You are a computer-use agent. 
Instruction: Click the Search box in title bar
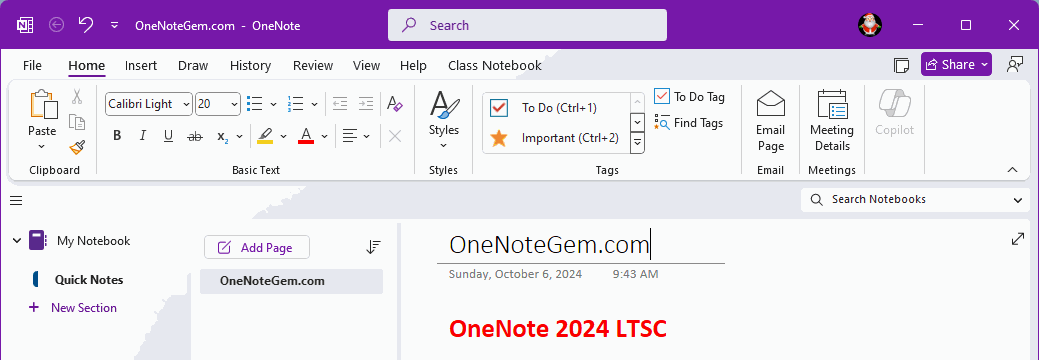click(x=527, y=25)
